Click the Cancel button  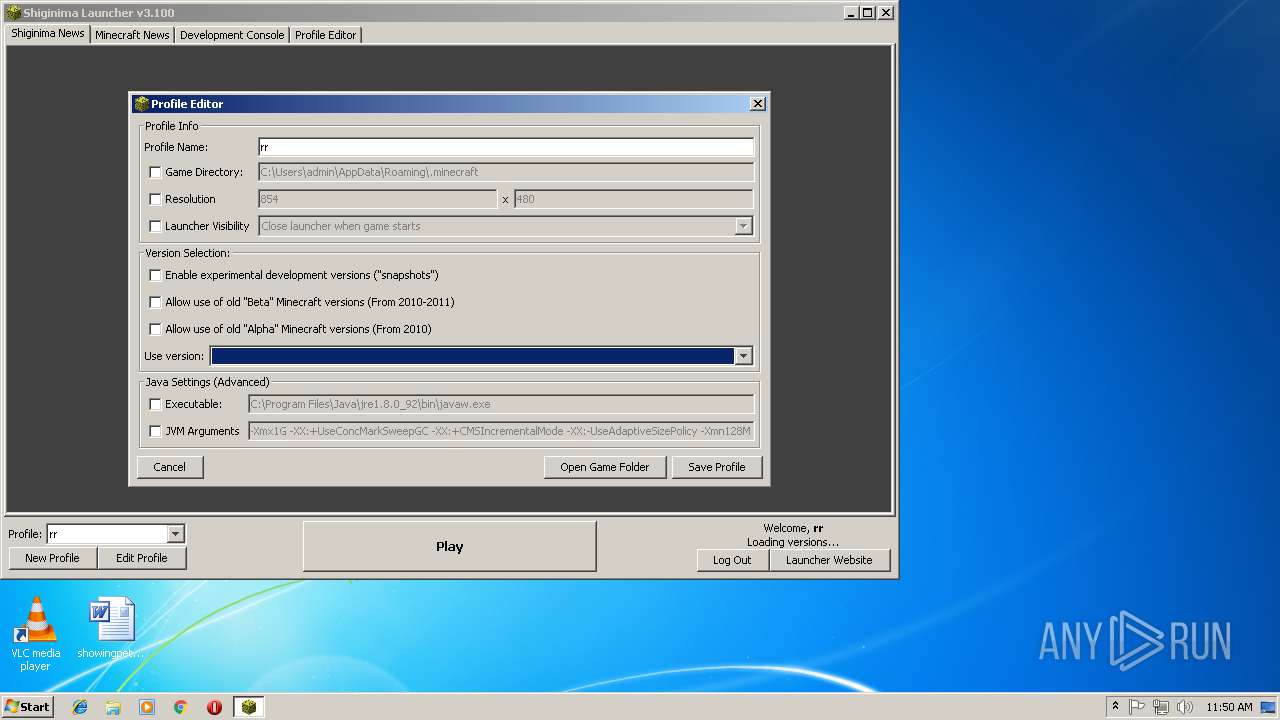170,467
